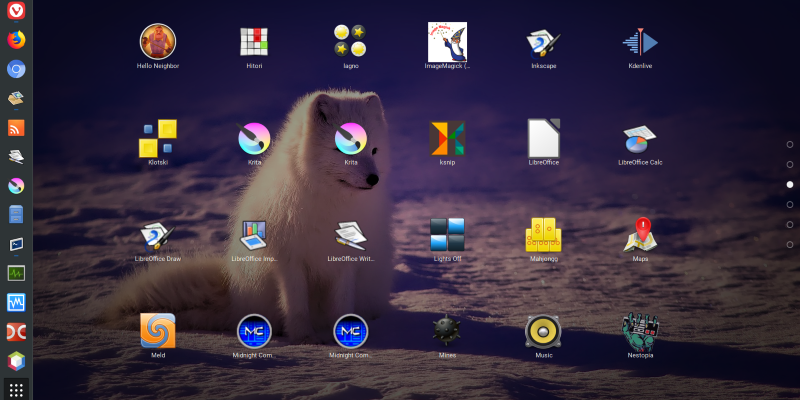The height and width of the screenshot is (400, 800).
Task: Open the Music app
Action: 543,331
